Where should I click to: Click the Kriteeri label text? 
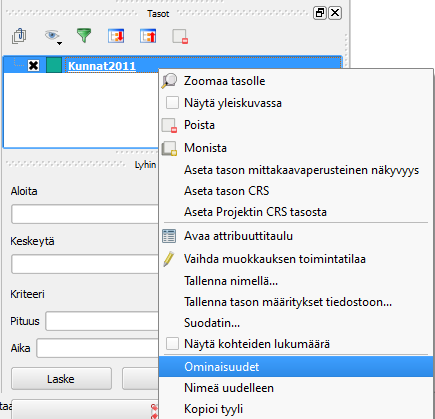(x=27, y=294)
